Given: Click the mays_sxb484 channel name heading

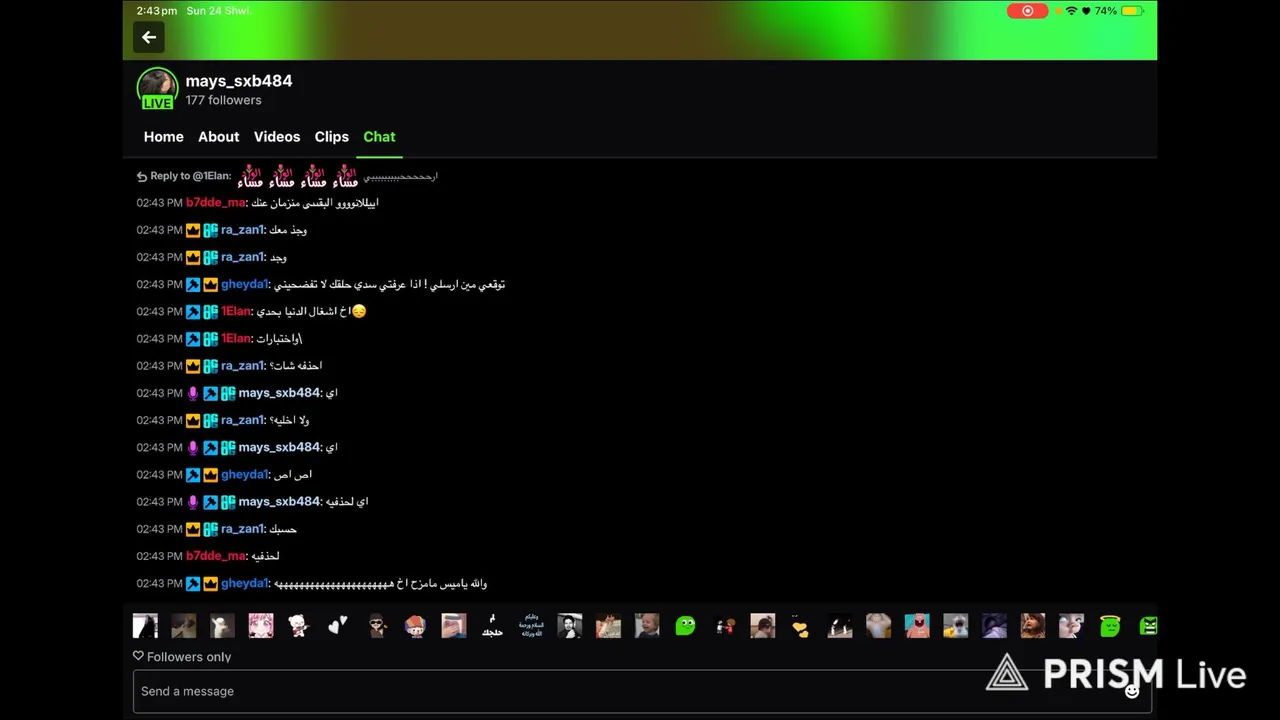Looking at the screenshot, I should [x=239, y=81].
